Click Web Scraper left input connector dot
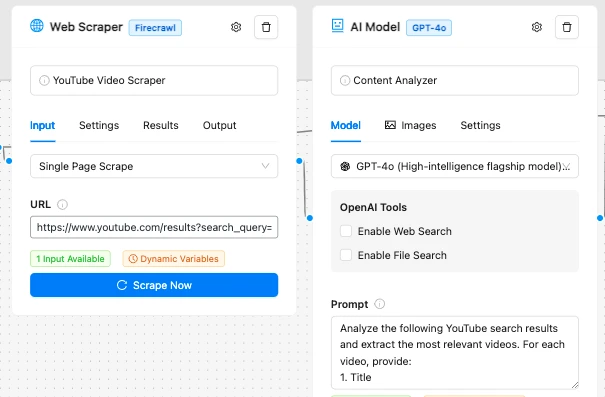 9,161
